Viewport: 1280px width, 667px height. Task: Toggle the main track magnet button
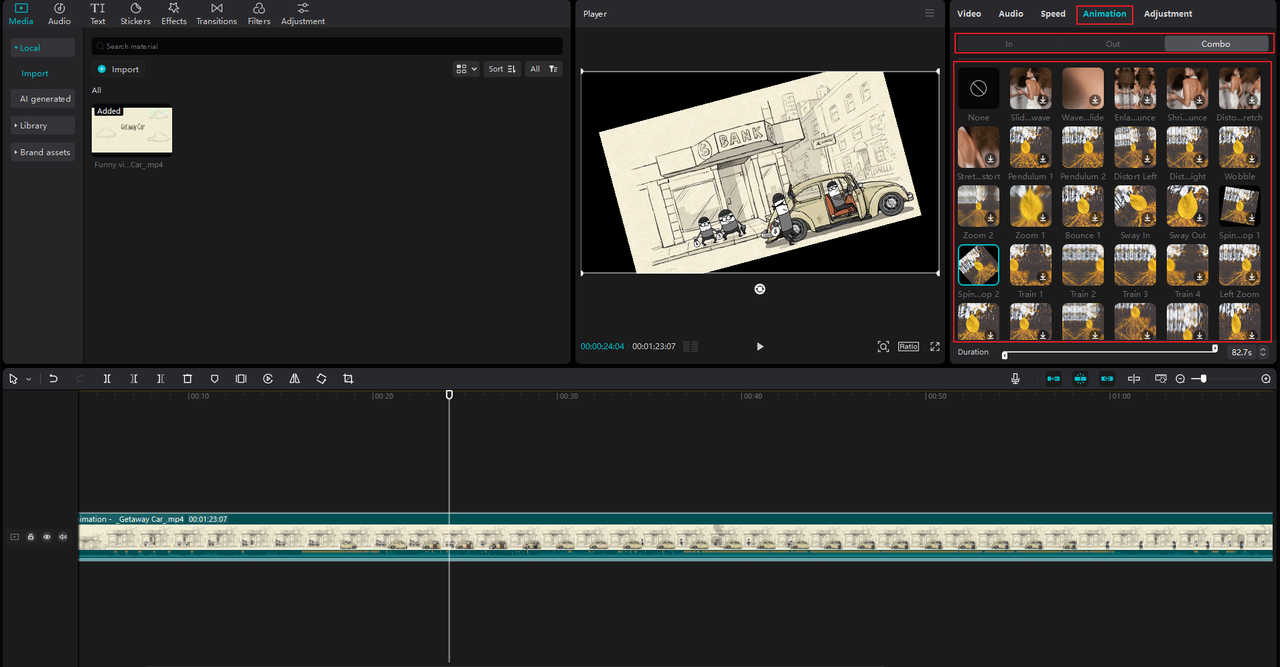click(x=1053, y=379)
